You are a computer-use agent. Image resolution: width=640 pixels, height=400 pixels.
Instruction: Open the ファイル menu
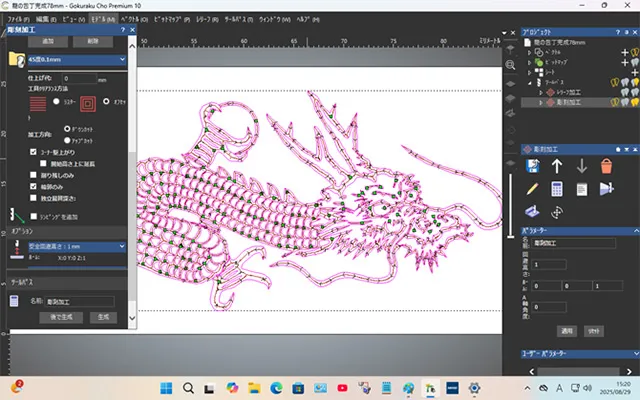(17, 18)
